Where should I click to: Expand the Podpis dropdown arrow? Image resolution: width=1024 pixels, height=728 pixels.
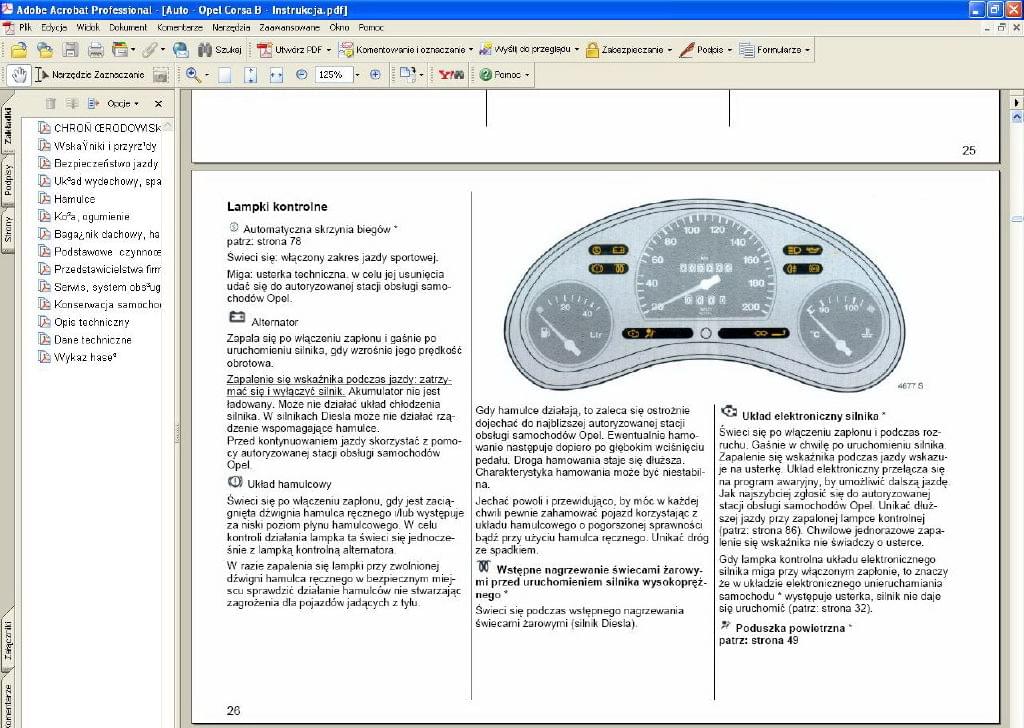pos(729,50)
